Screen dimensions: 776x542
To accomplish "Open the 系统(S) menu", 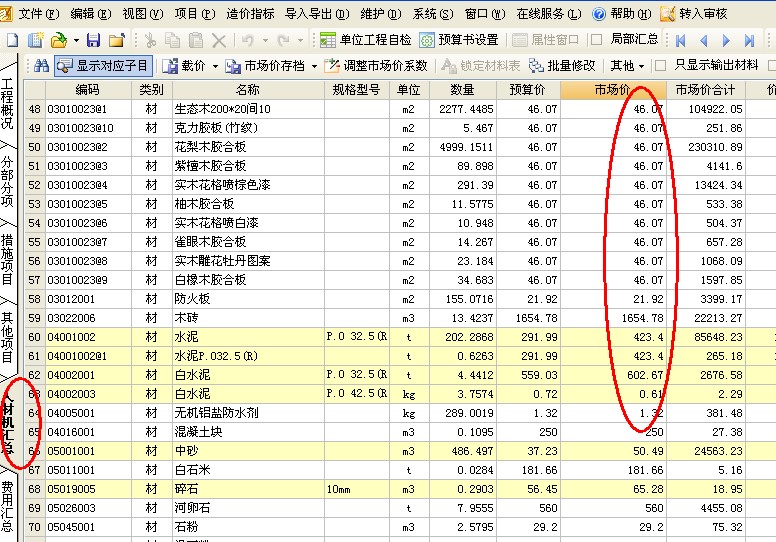I will (433, 14).
